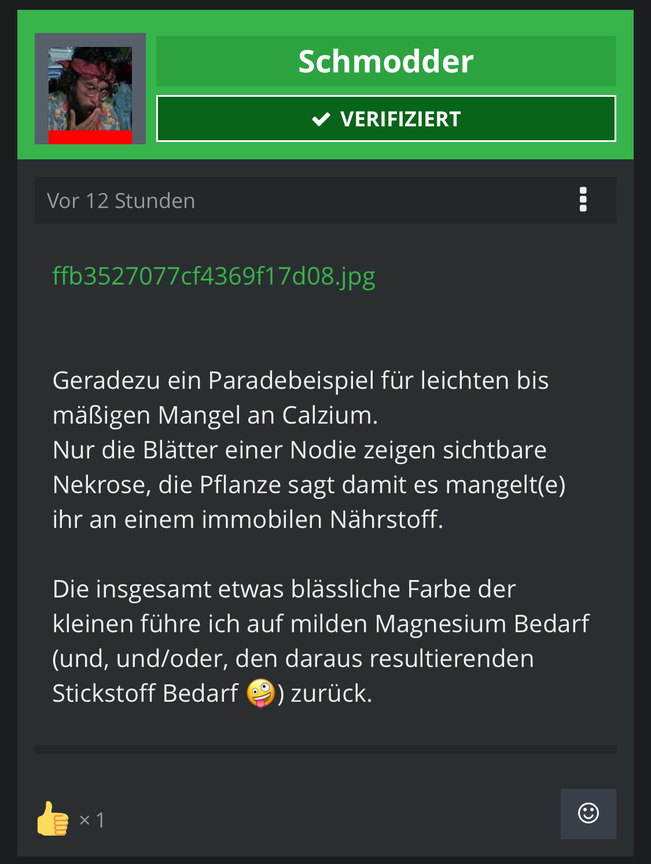Image resolution: width=651 pixels, height=864 pixels.
Task: Click the Schmodder profile avatar picture
Action: pos(90,89)
